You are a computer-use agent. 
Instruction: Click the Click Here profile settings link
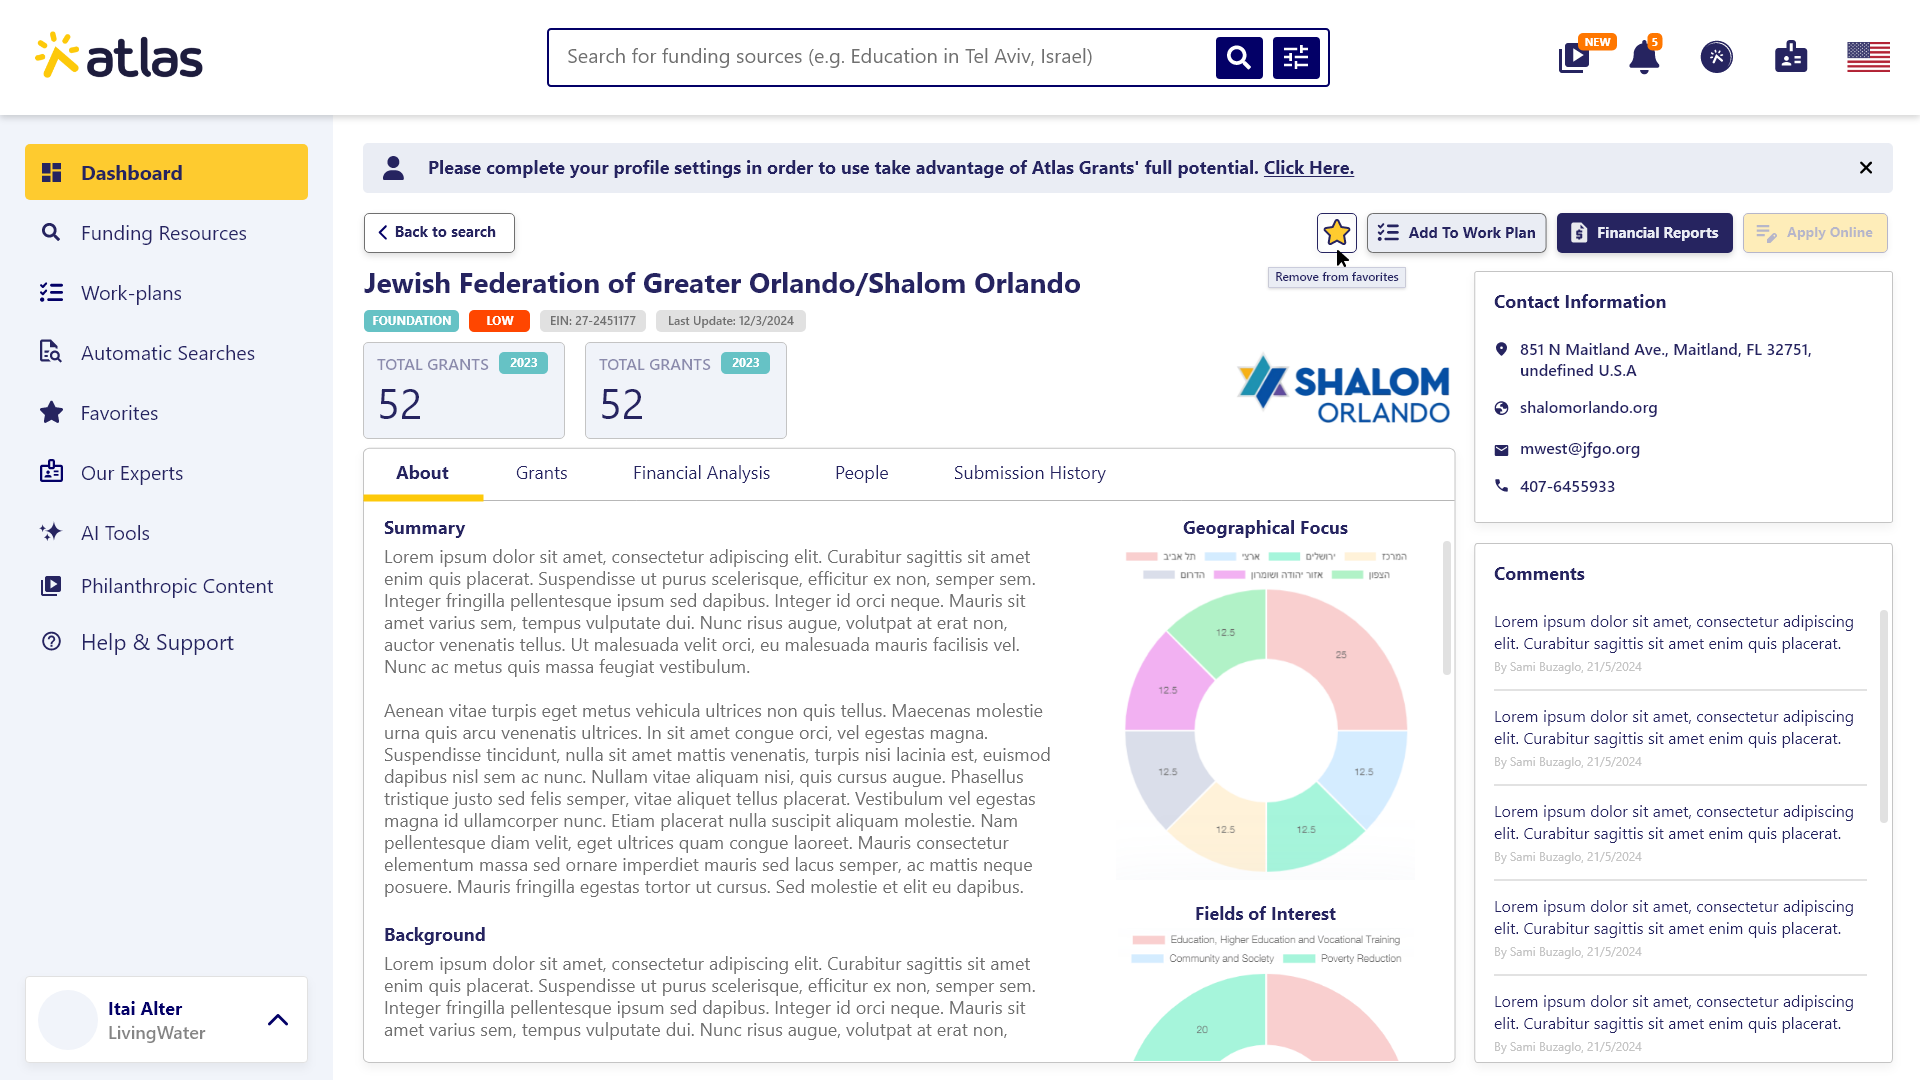coord(1308,168)
